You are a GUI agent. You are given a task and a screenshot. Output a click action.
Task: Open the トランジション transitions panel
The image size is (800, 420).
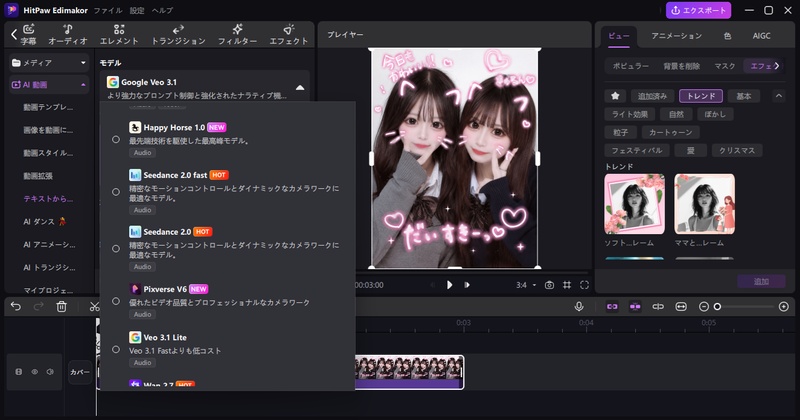click(179, 35)
